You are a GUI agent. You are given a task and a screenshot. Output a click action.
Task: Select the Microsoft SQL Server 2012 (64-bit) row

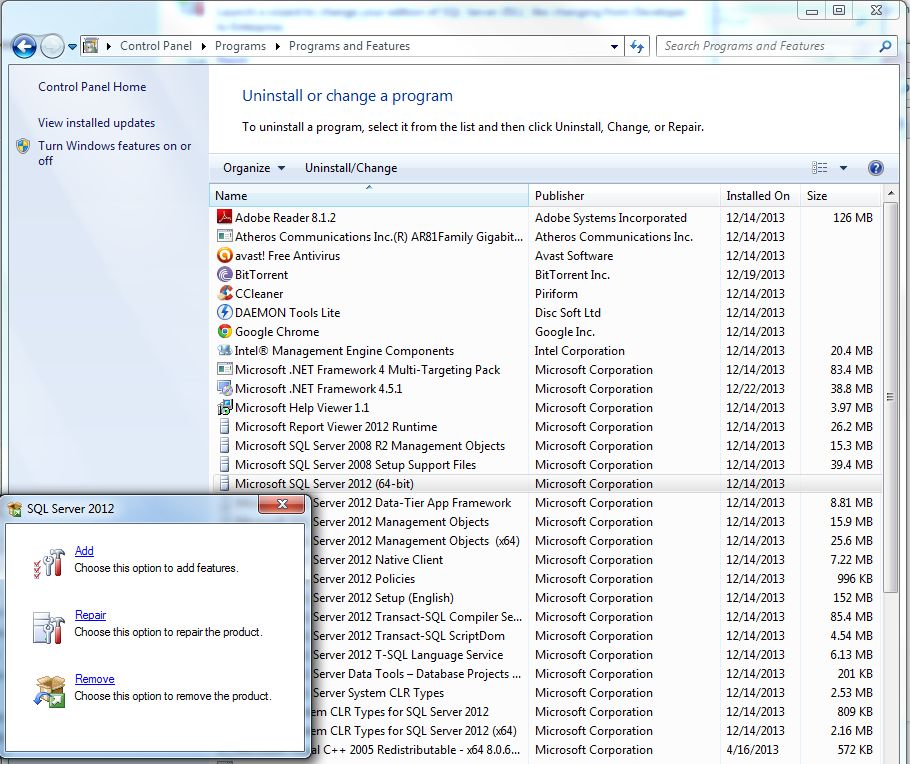point(546,484)
